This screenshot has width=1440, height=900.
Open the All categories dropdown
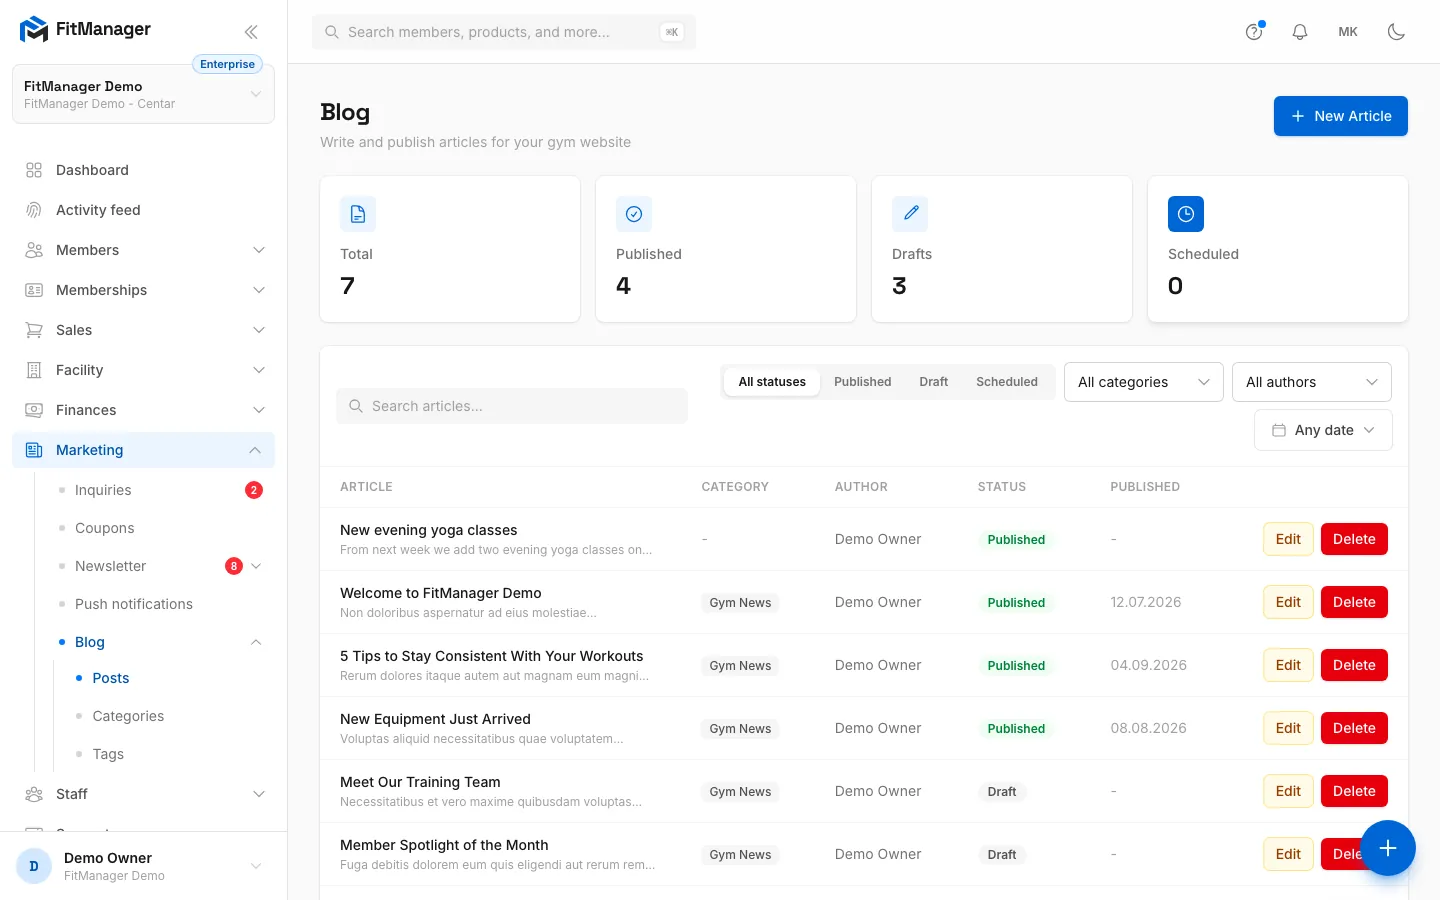1144,382
